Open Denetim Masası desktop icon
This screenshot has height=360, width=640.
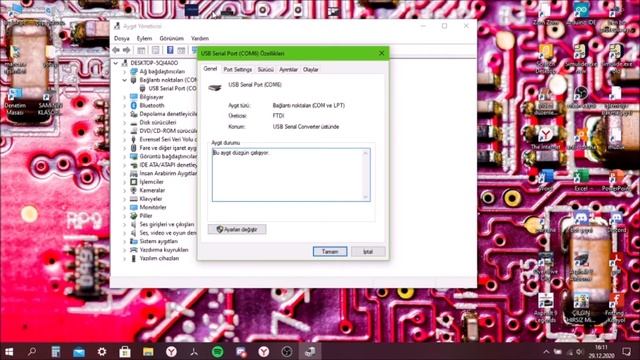click(15, 101)
